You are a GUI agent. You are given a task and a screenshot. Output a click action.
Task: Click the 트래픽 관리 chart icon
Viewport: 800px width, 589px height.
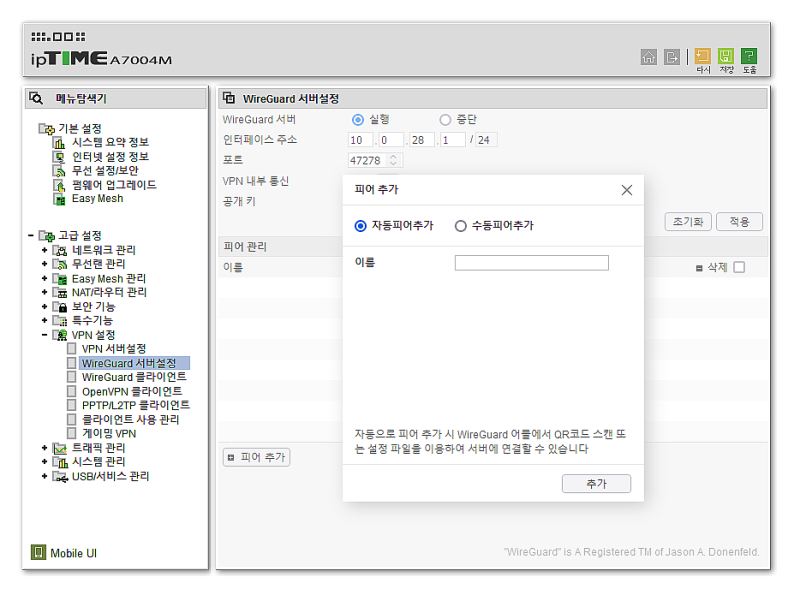[x=60, y=448]
